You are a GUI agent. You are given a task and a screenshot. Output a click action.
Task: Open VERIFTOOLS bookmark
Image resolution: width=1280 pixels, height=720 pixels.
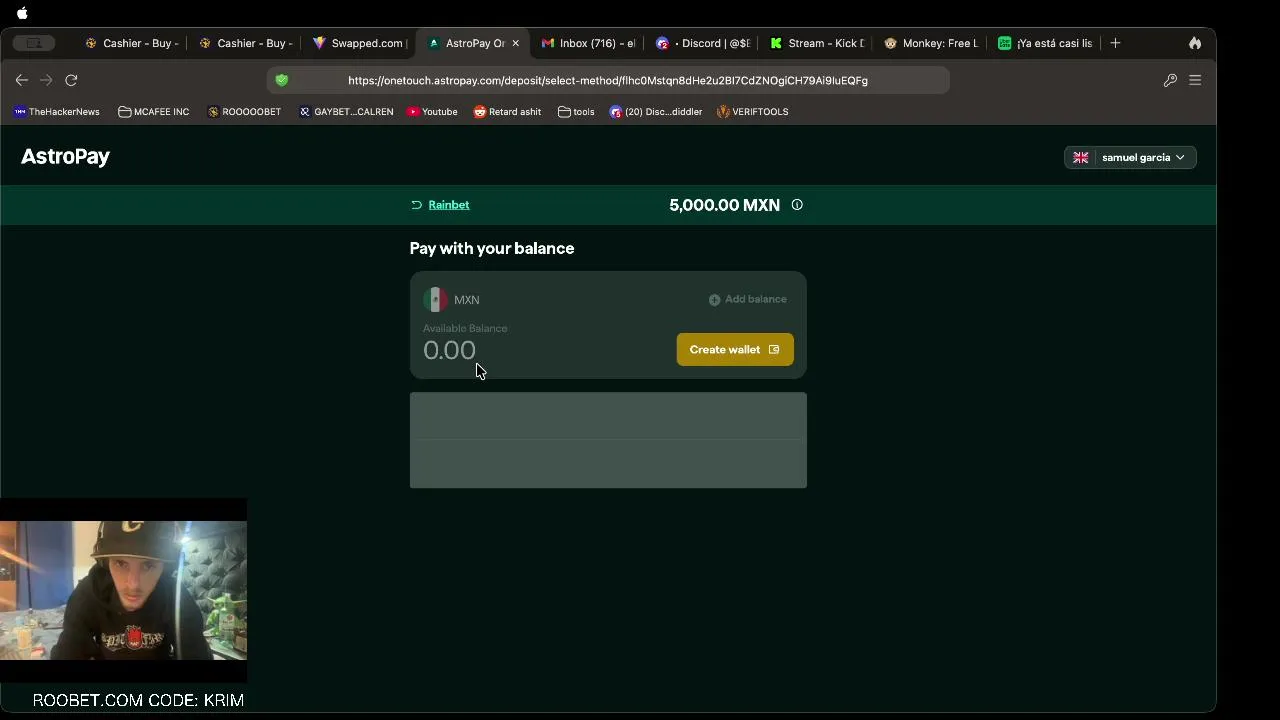753,112
